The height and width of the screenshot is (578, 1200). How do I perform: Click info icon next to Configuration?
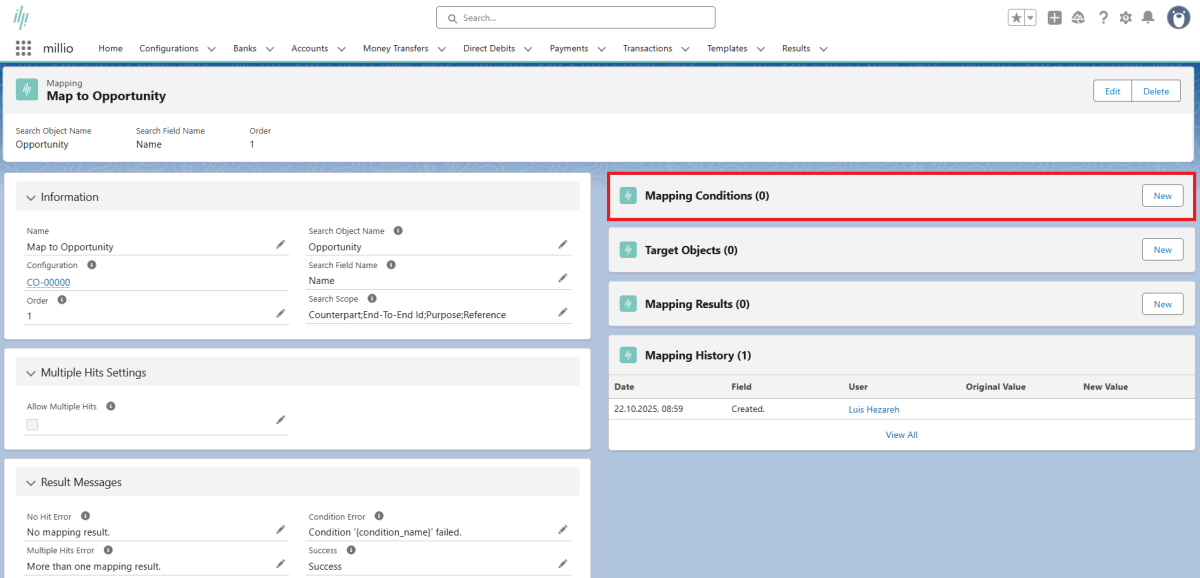click(92, 265)
